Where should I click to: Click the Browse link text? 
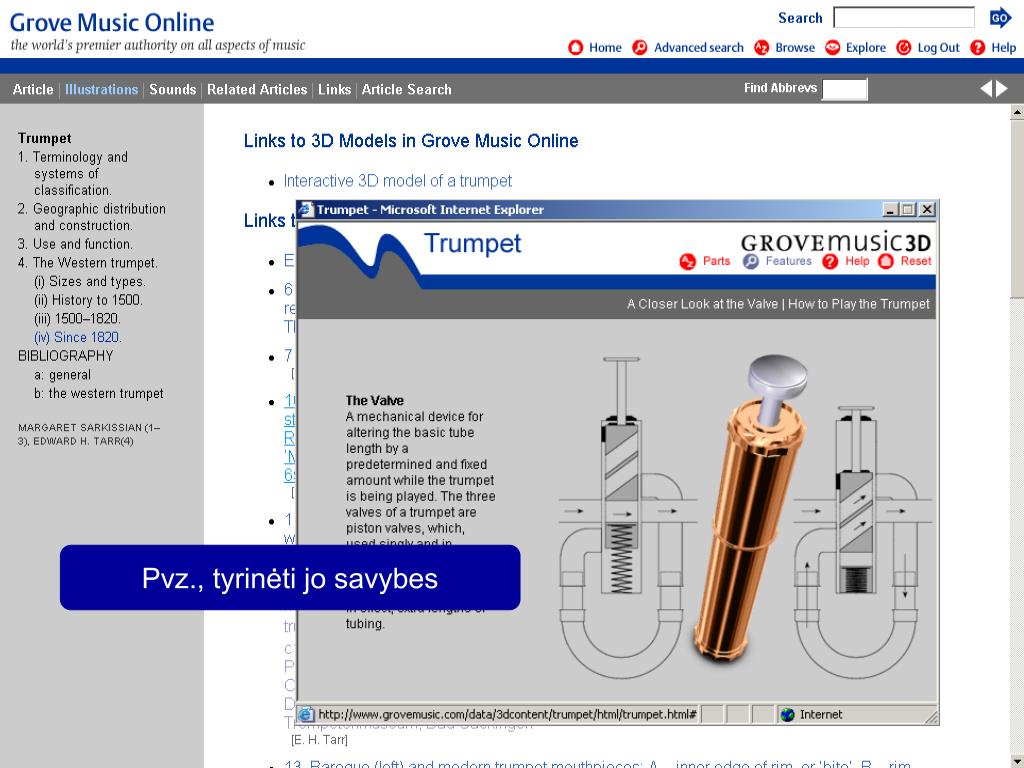(x=795, y=48)
